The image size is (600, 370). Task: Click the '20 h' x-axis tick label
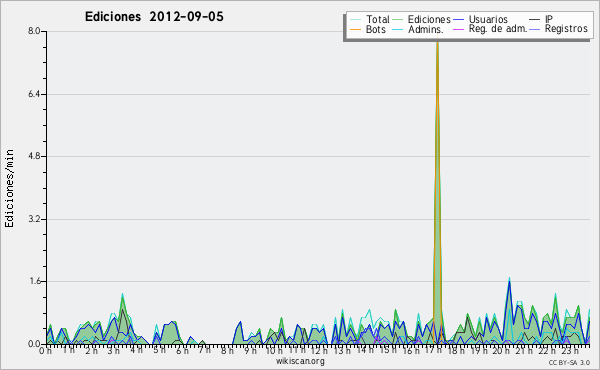(501, 351)
